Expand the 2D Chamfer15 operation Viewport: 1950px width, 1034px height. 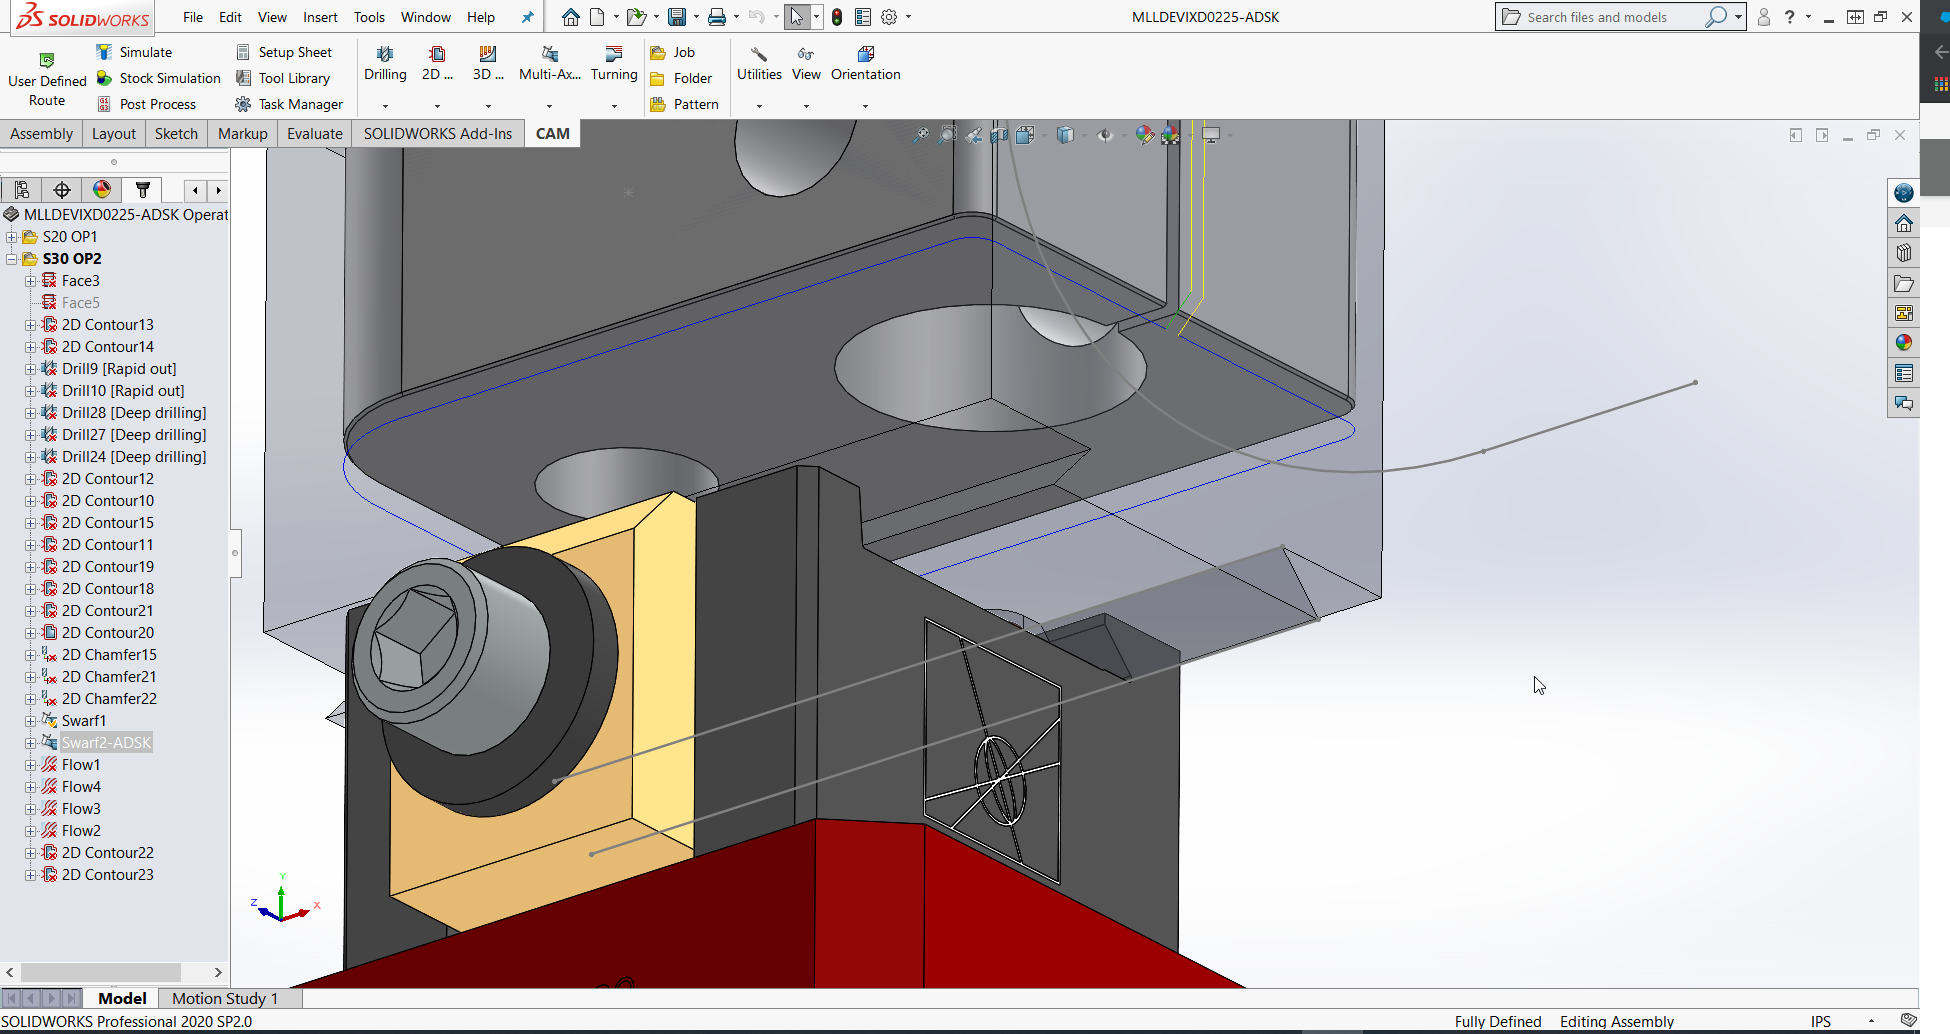(31, 655)
